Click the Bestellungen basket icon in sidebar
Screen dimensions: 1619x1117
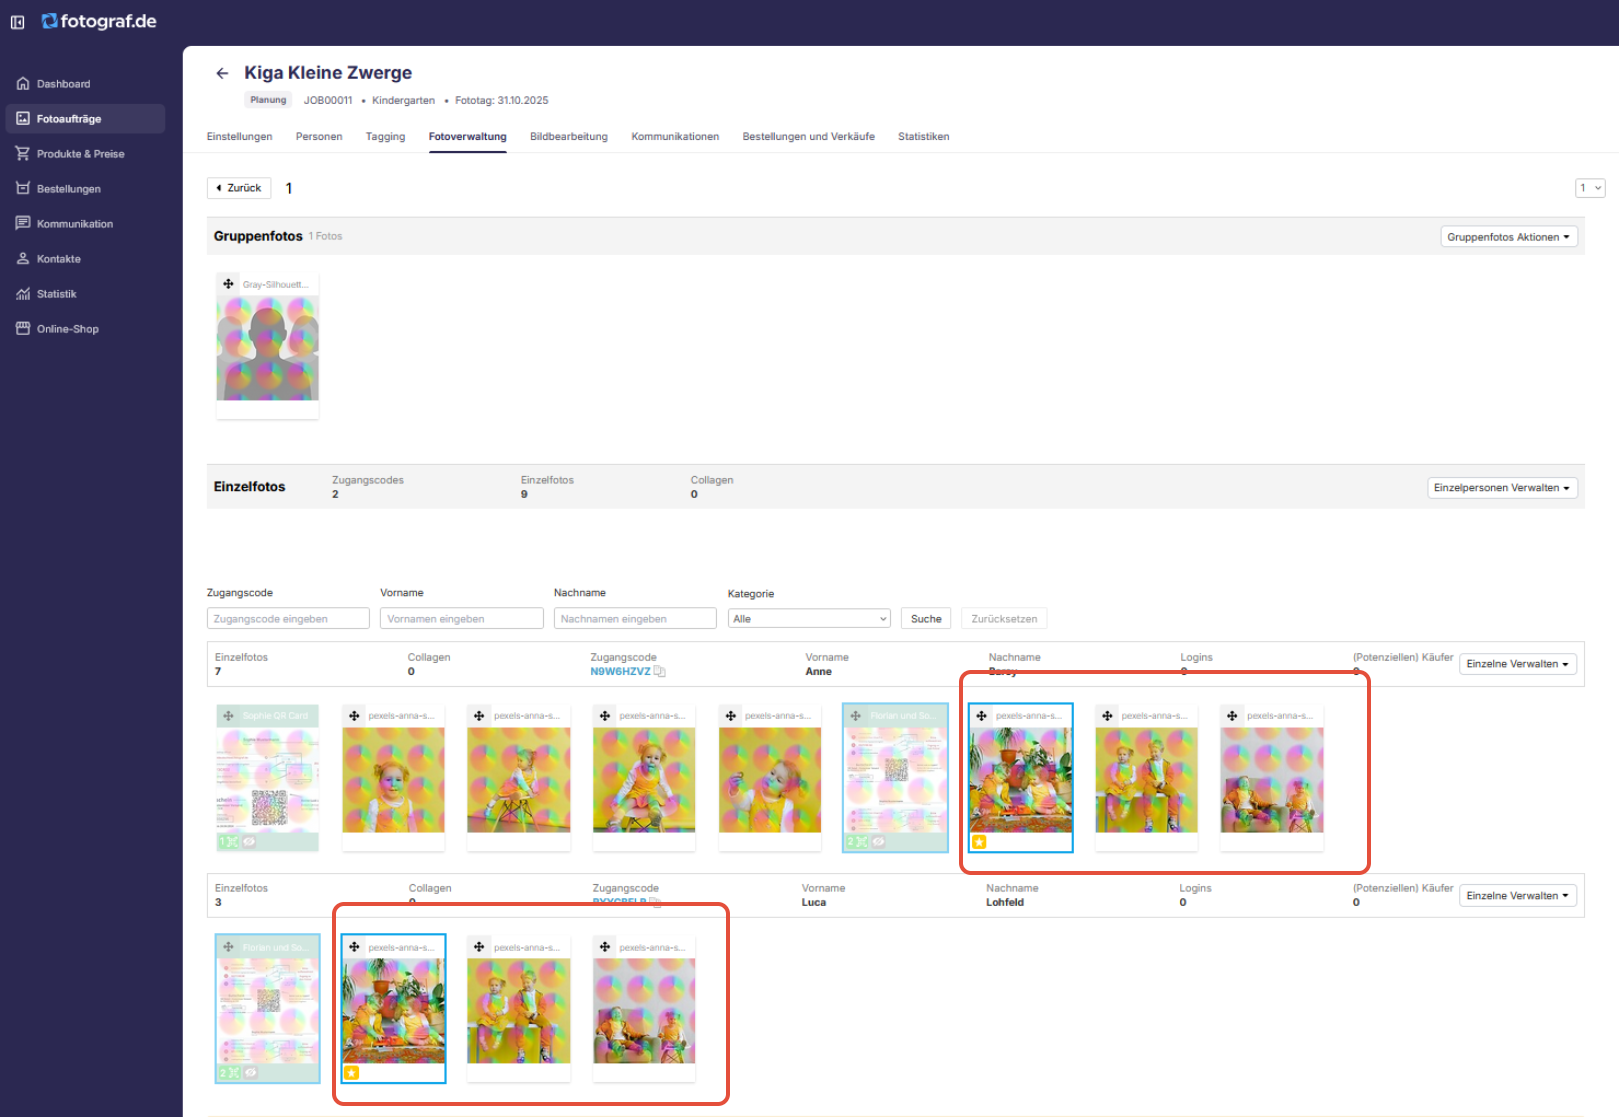point(23,189)
